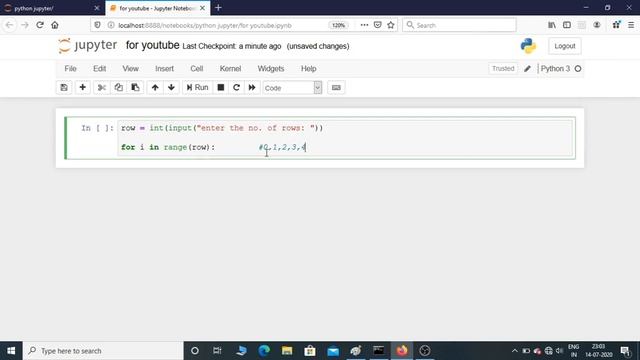
Task: Open Task View on taskbar
Action: pyautogui.click(x=217, y=351)
